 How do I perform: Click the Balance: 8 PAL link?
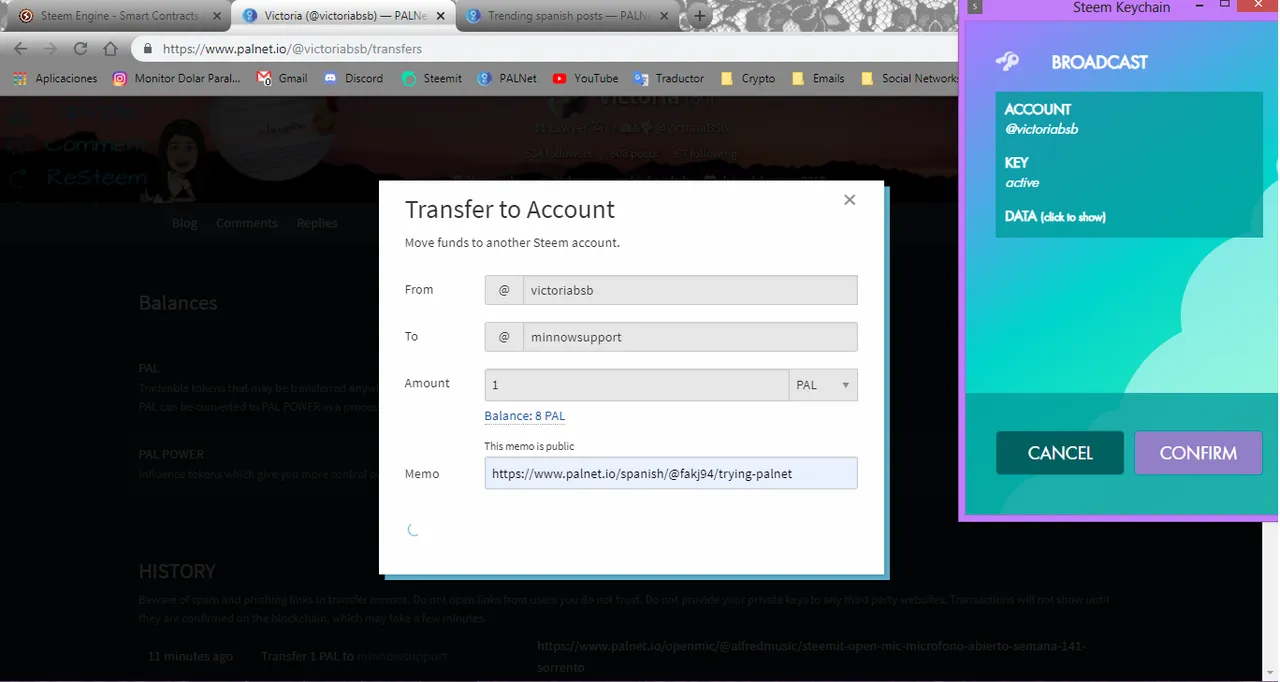pos(524,416)
